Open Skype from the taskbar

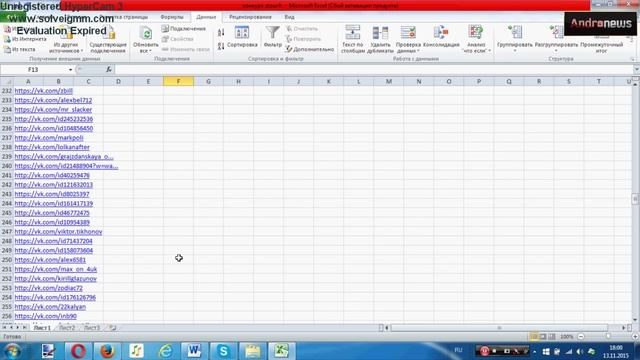pos(223,351)
